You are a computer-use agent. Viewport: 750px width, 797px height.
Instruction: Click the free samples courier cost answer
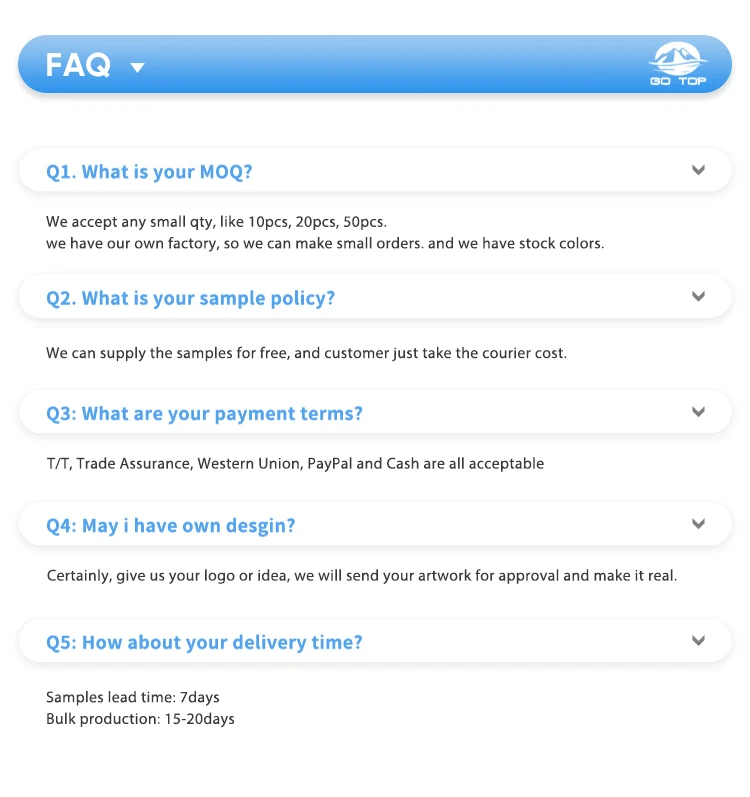click(x=306, y=353)
